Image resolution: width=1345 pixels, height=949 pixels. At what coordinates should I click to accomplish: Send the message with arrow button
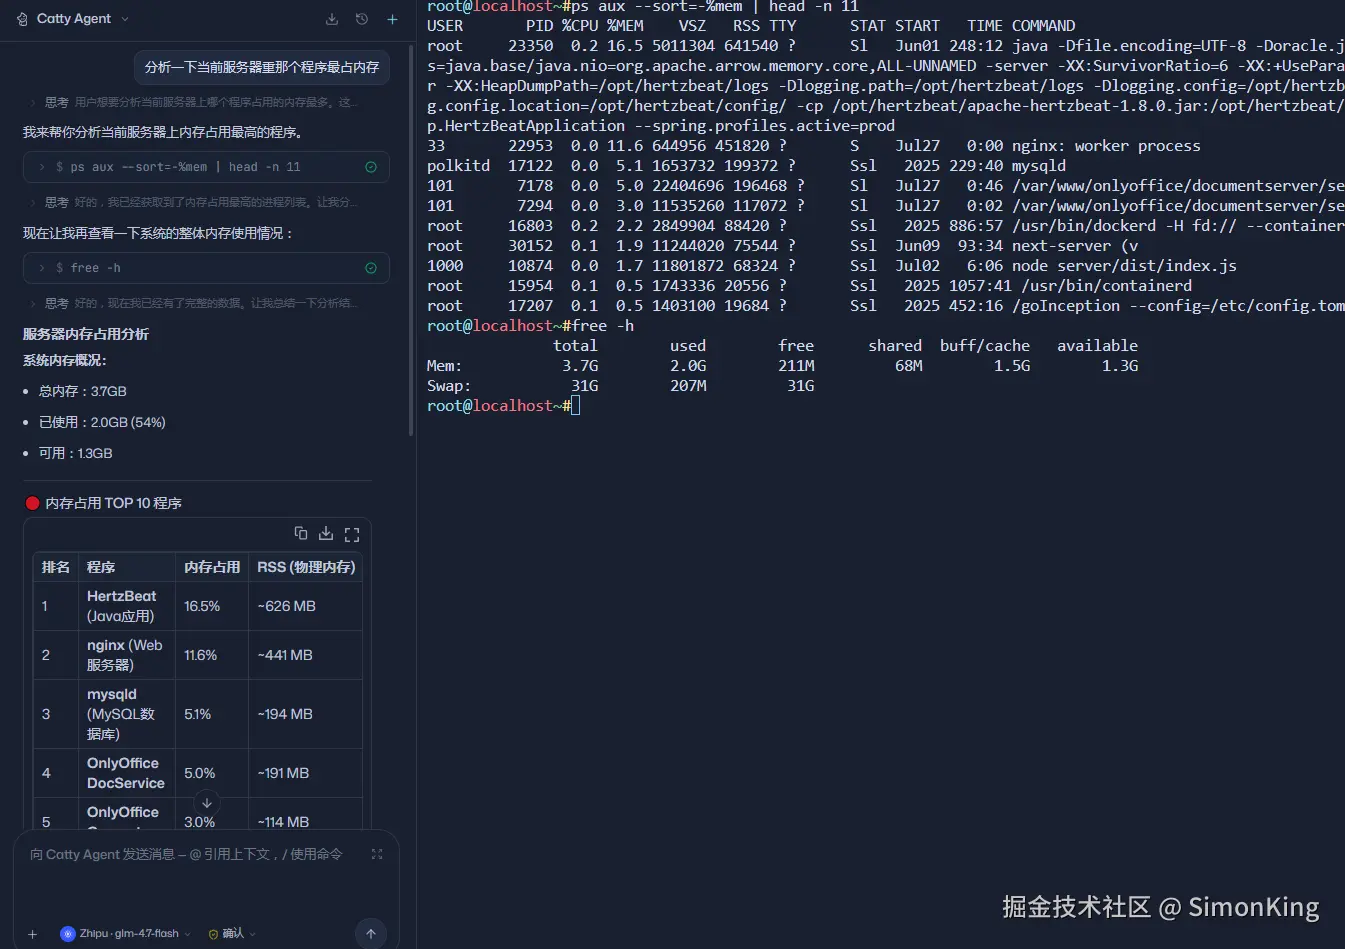(371, 934)
